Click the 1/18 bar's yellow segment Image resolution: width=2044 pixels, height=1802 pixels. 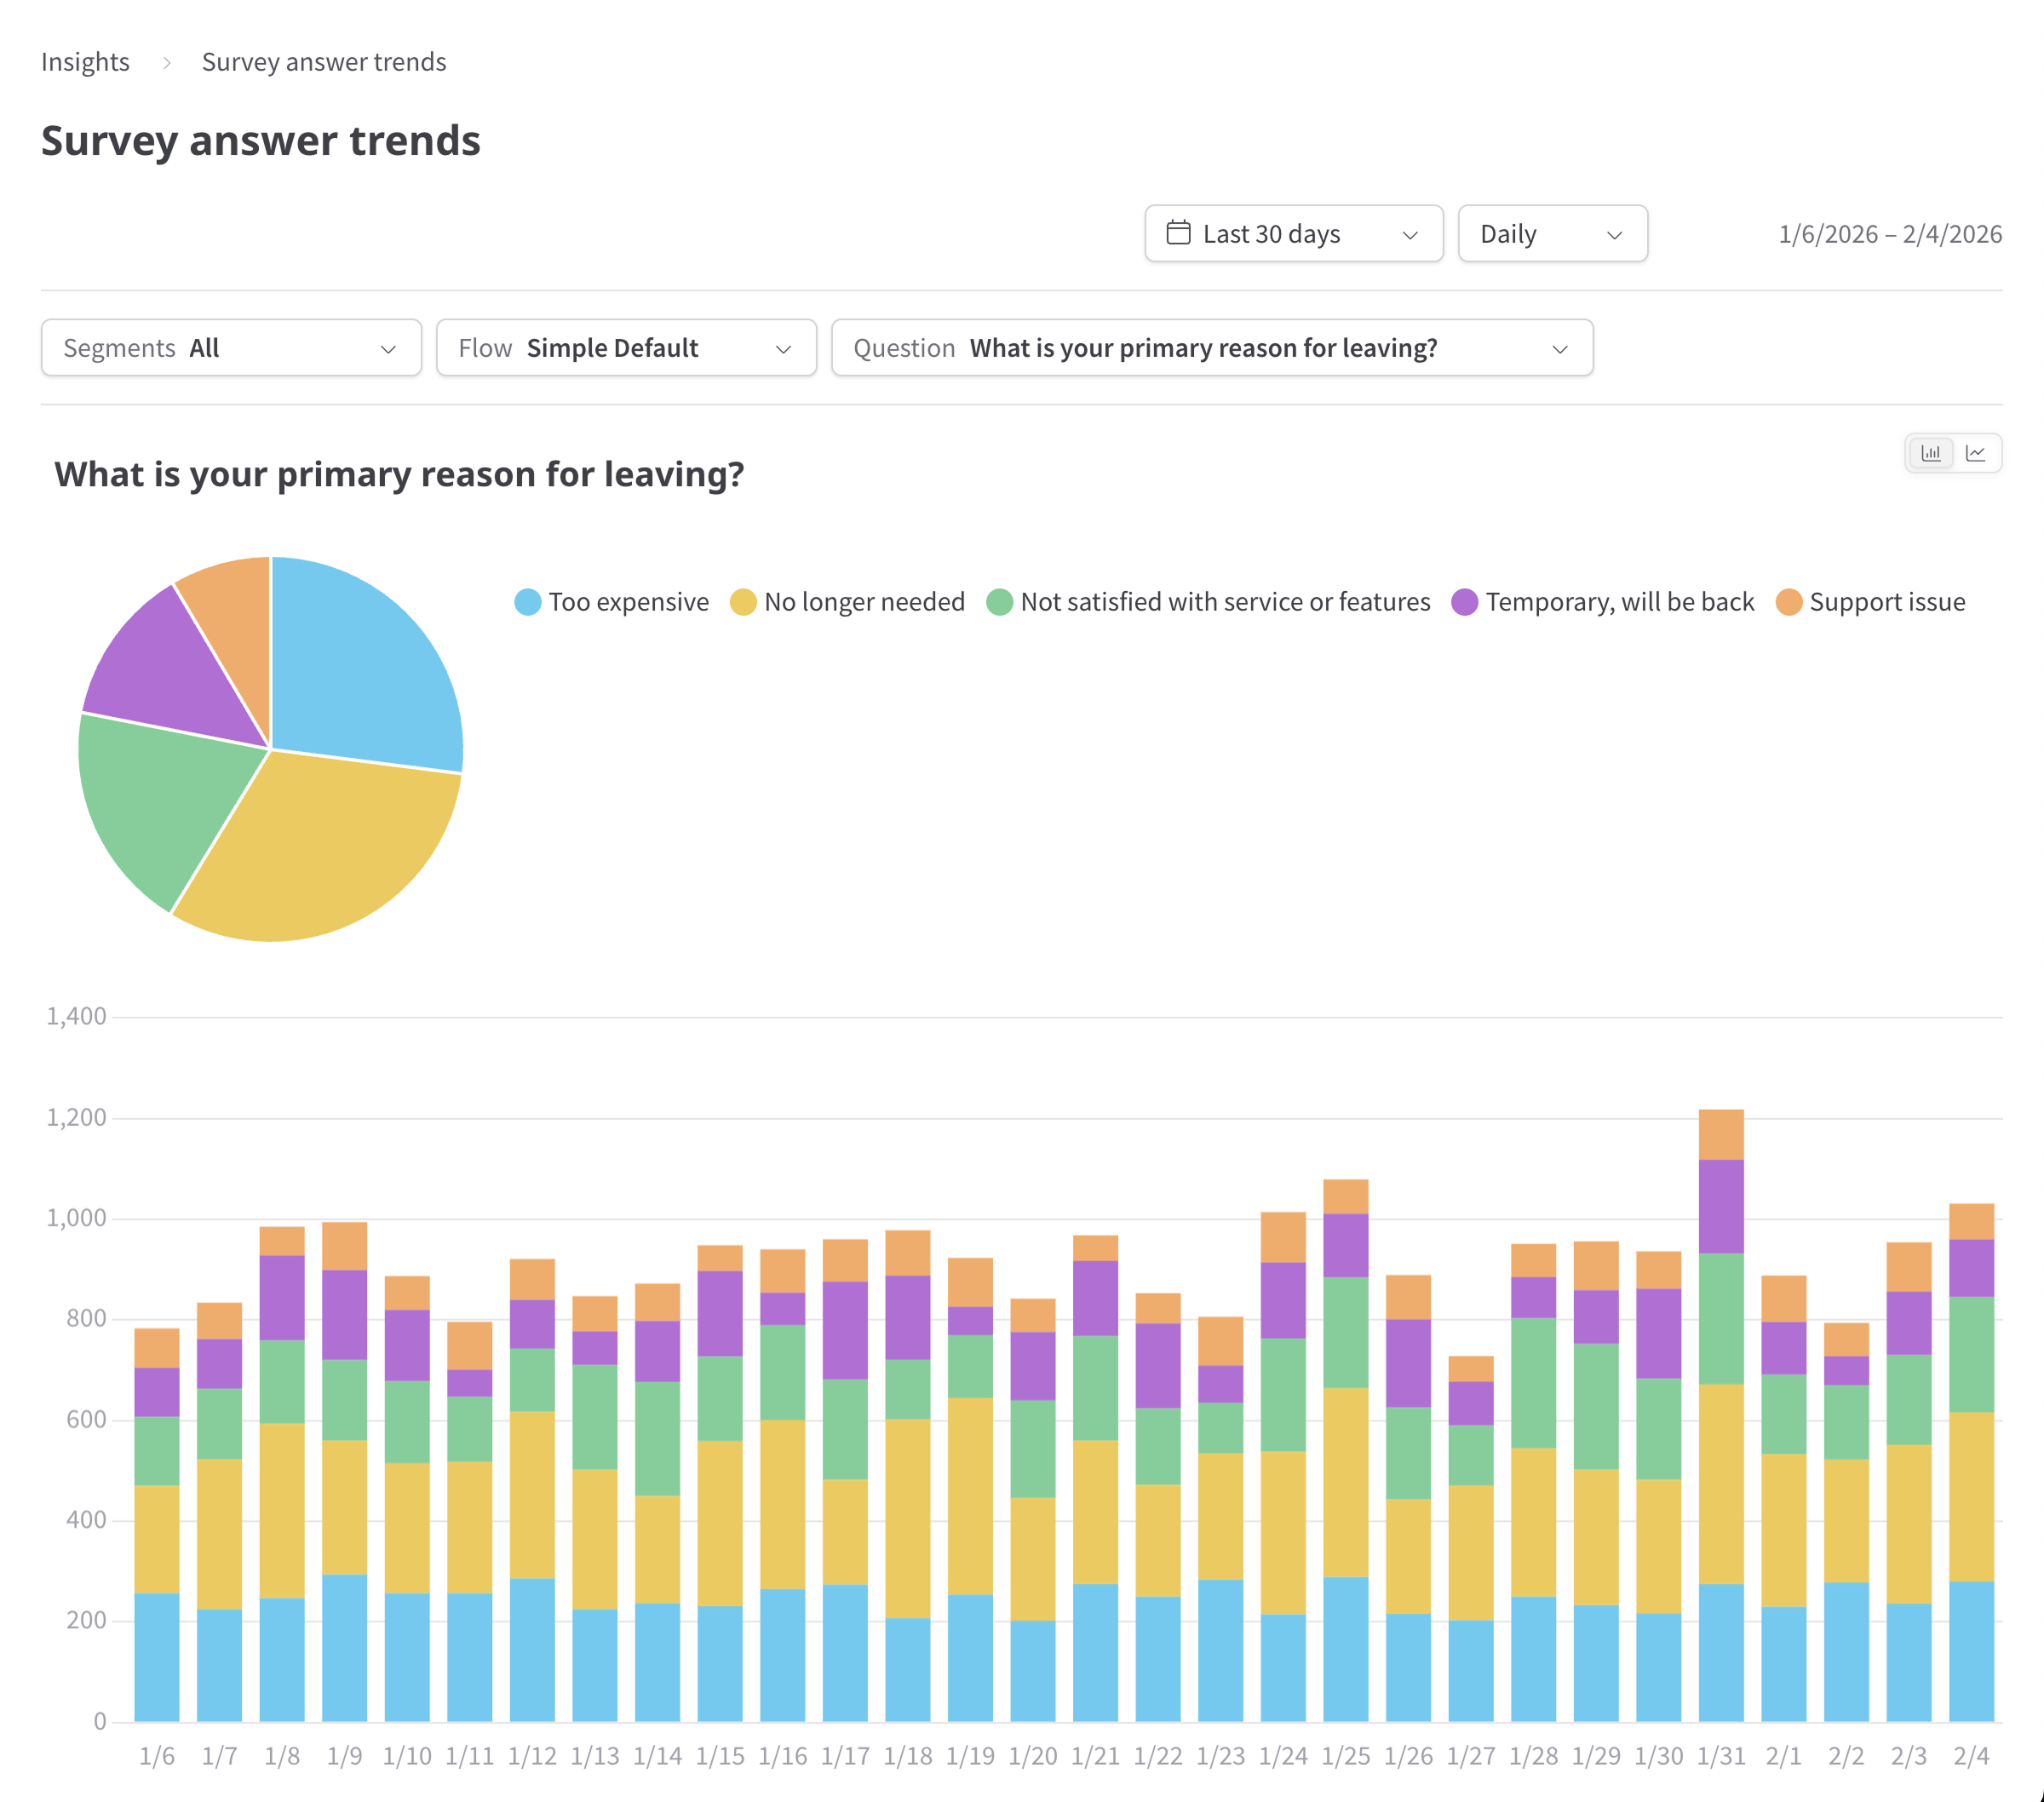[907, 1518]
